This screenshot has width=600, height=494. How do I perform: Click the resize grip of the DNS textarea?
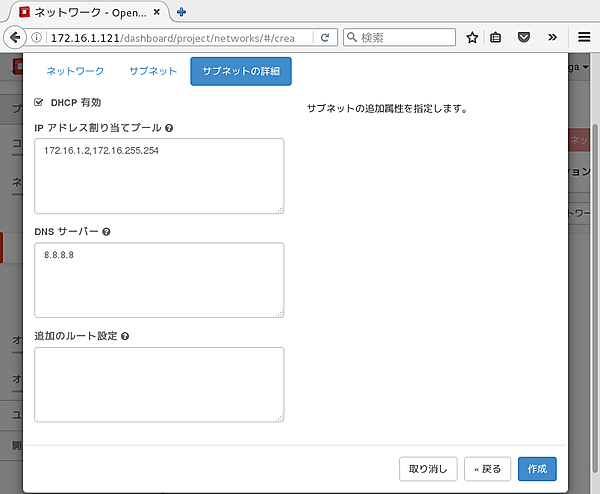(x=280, y=314)
